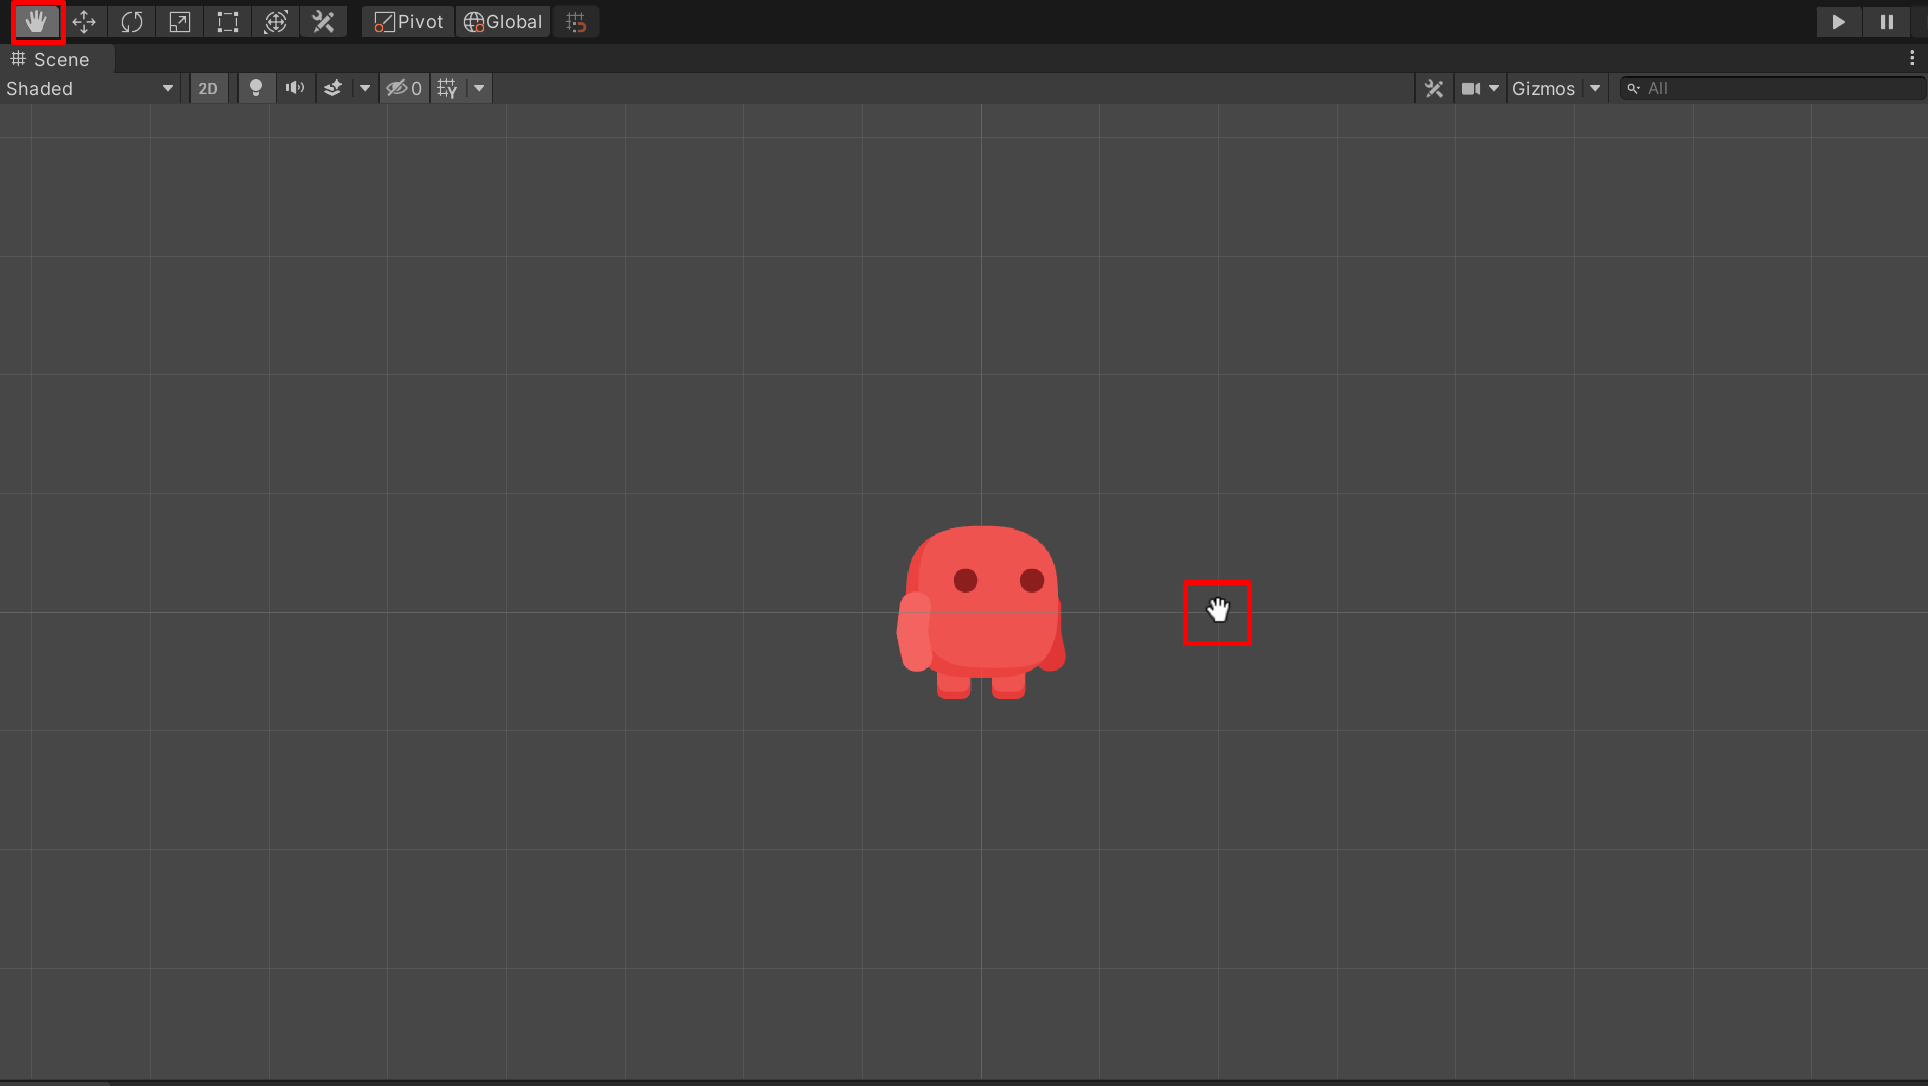Toggle Global handle rotation button
Image resolution: width=1928 pixels, height=1086 pixels.
(x=503, y=22)
